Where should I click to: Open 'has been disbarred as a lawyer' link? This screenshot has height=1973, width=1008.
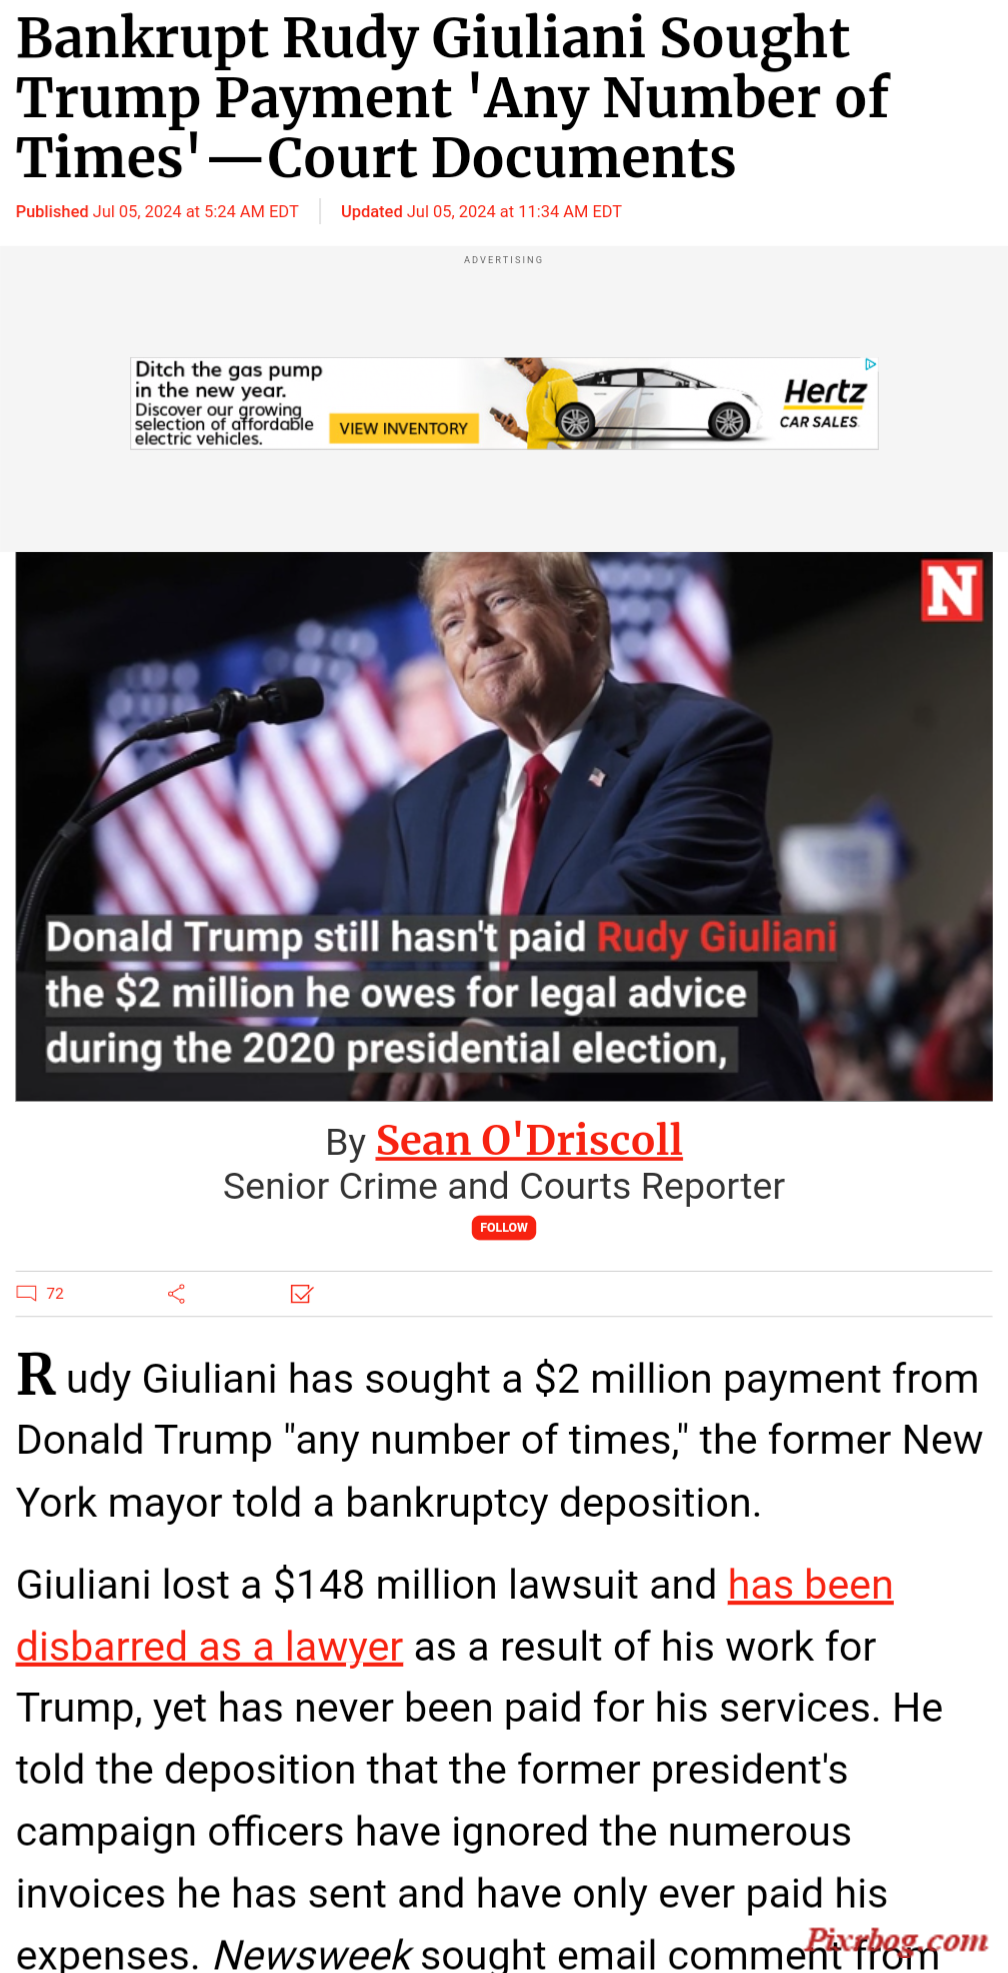(454, 1616)
